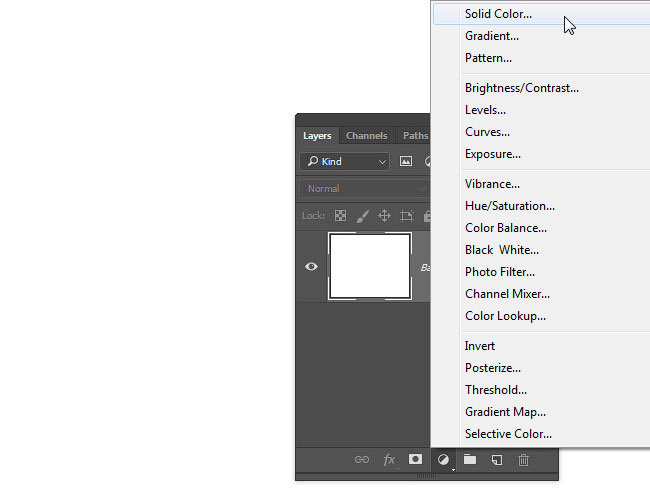
Task: Choose Solid Color from the adjustment menu
Action: (x=541, y=14)
